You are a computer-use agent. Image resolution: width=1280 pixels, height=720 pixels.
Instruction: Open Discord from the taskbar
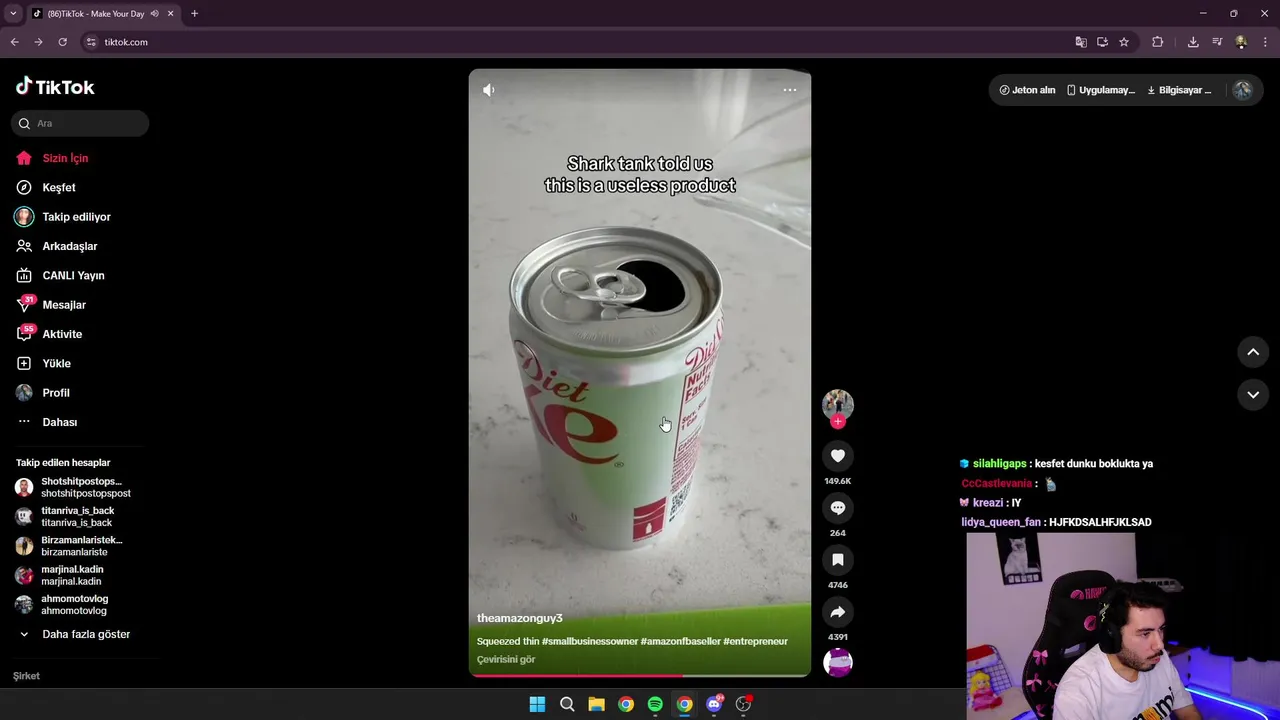[x=714, y=704]
